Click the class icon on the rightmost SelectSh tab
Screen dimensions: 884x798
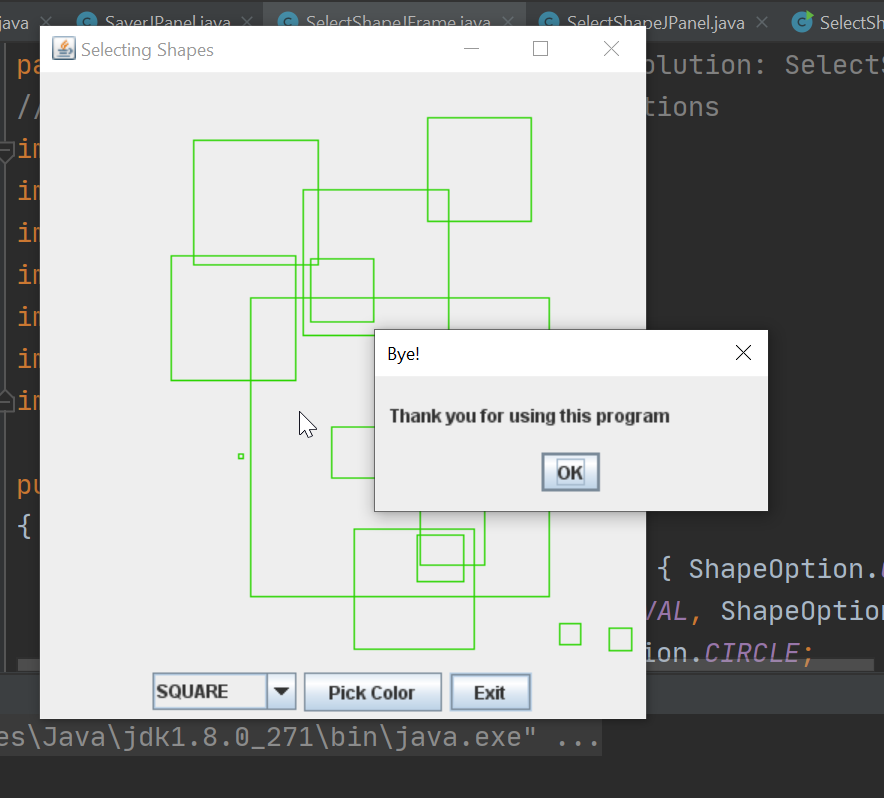801,21
